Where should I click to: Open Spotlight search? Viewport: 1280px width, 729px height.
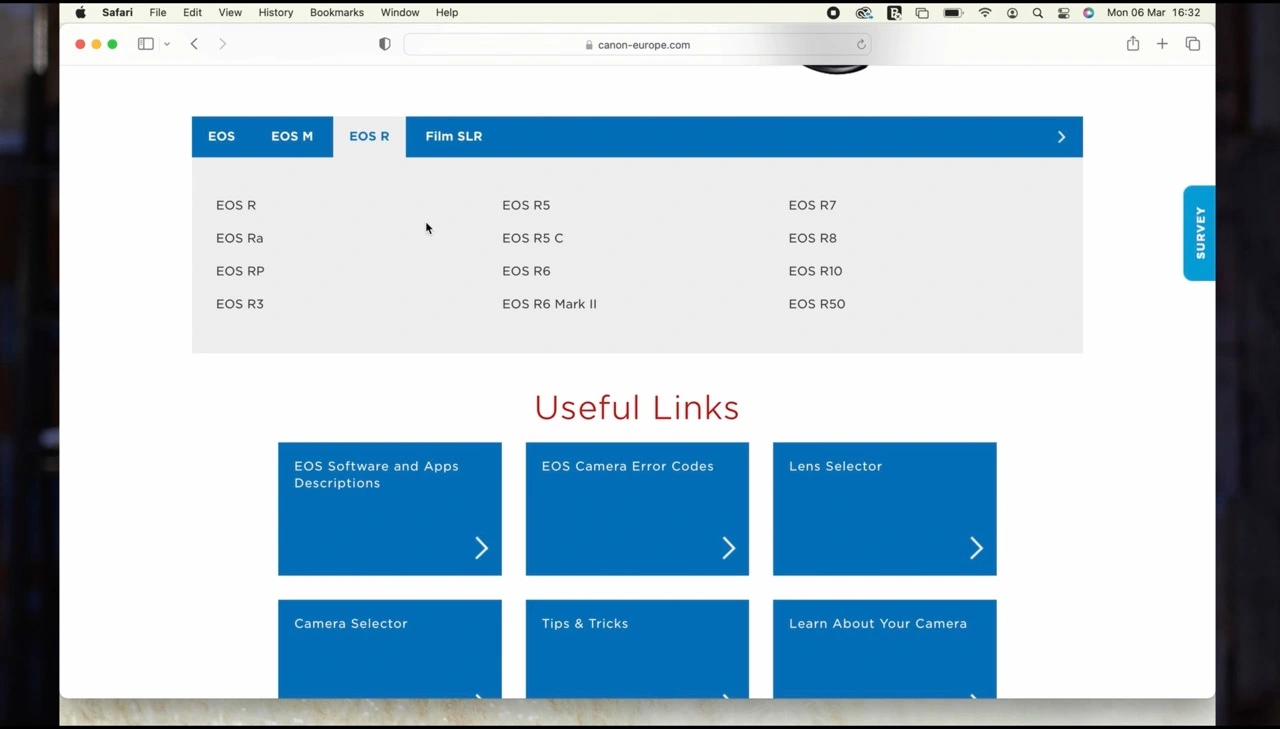[1038, 13]
